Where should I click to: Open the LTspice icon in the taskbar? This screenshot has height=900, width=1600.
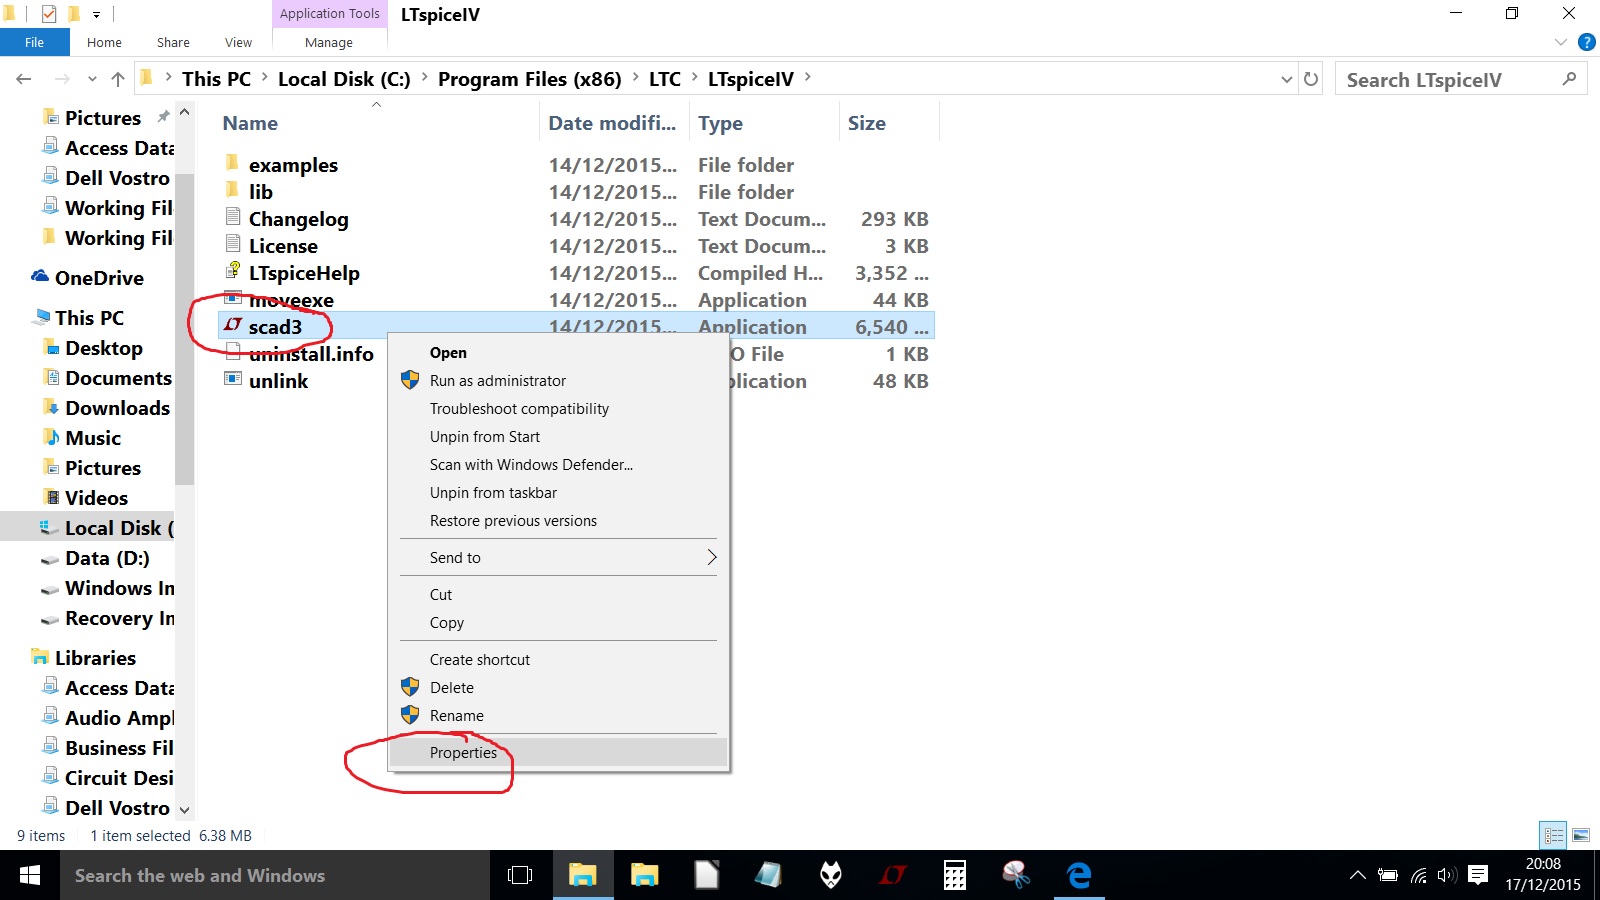pos(892,876)
